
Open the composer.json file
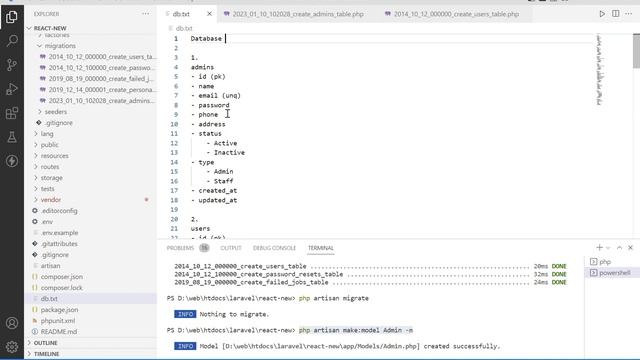pos(61,277)
